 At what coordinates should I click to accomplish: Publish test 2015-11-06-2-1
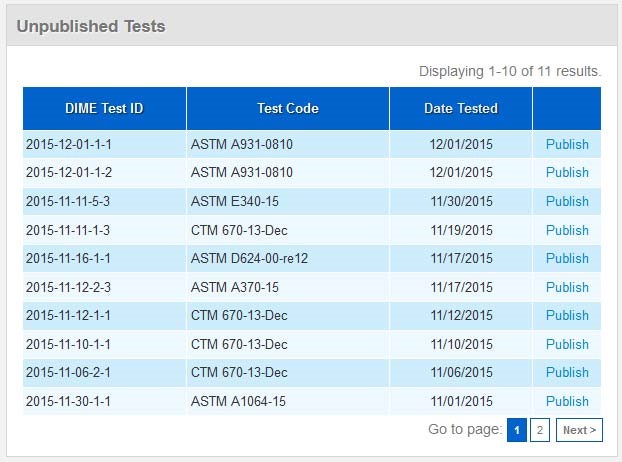pos(567,372)
